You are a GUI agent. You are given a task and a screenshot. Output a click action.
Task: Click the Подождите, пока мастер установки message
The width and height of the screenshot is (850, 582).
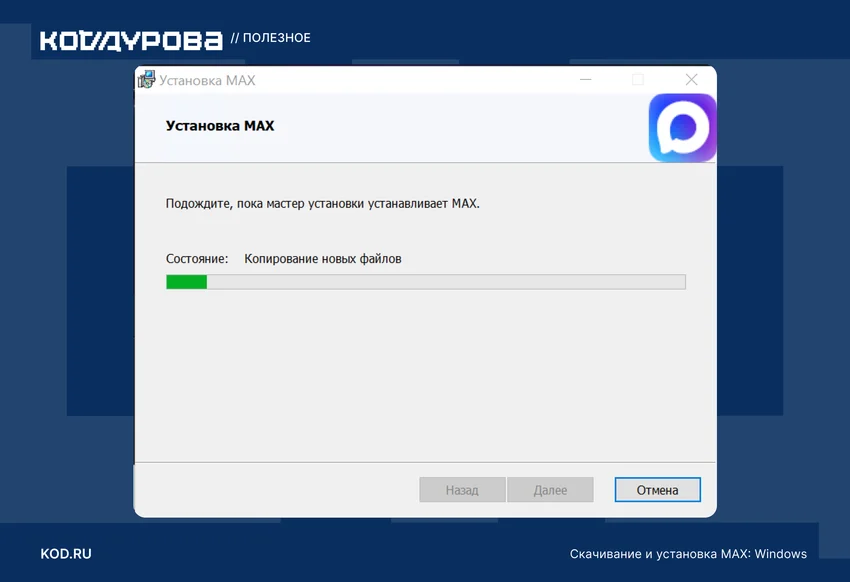[323, 204]
